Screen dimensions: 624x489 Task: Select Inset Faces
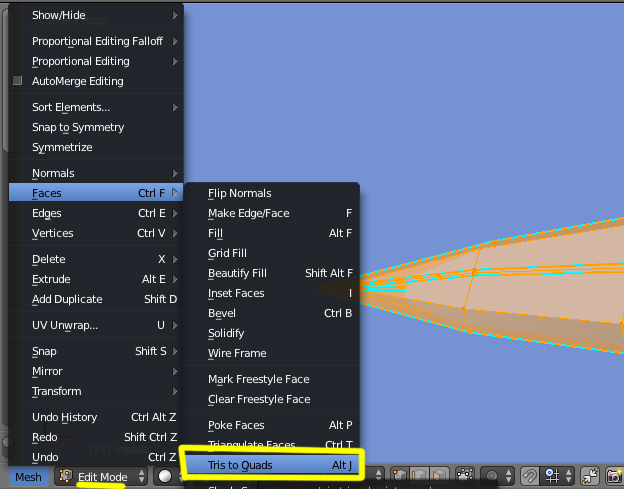point(272,293)
